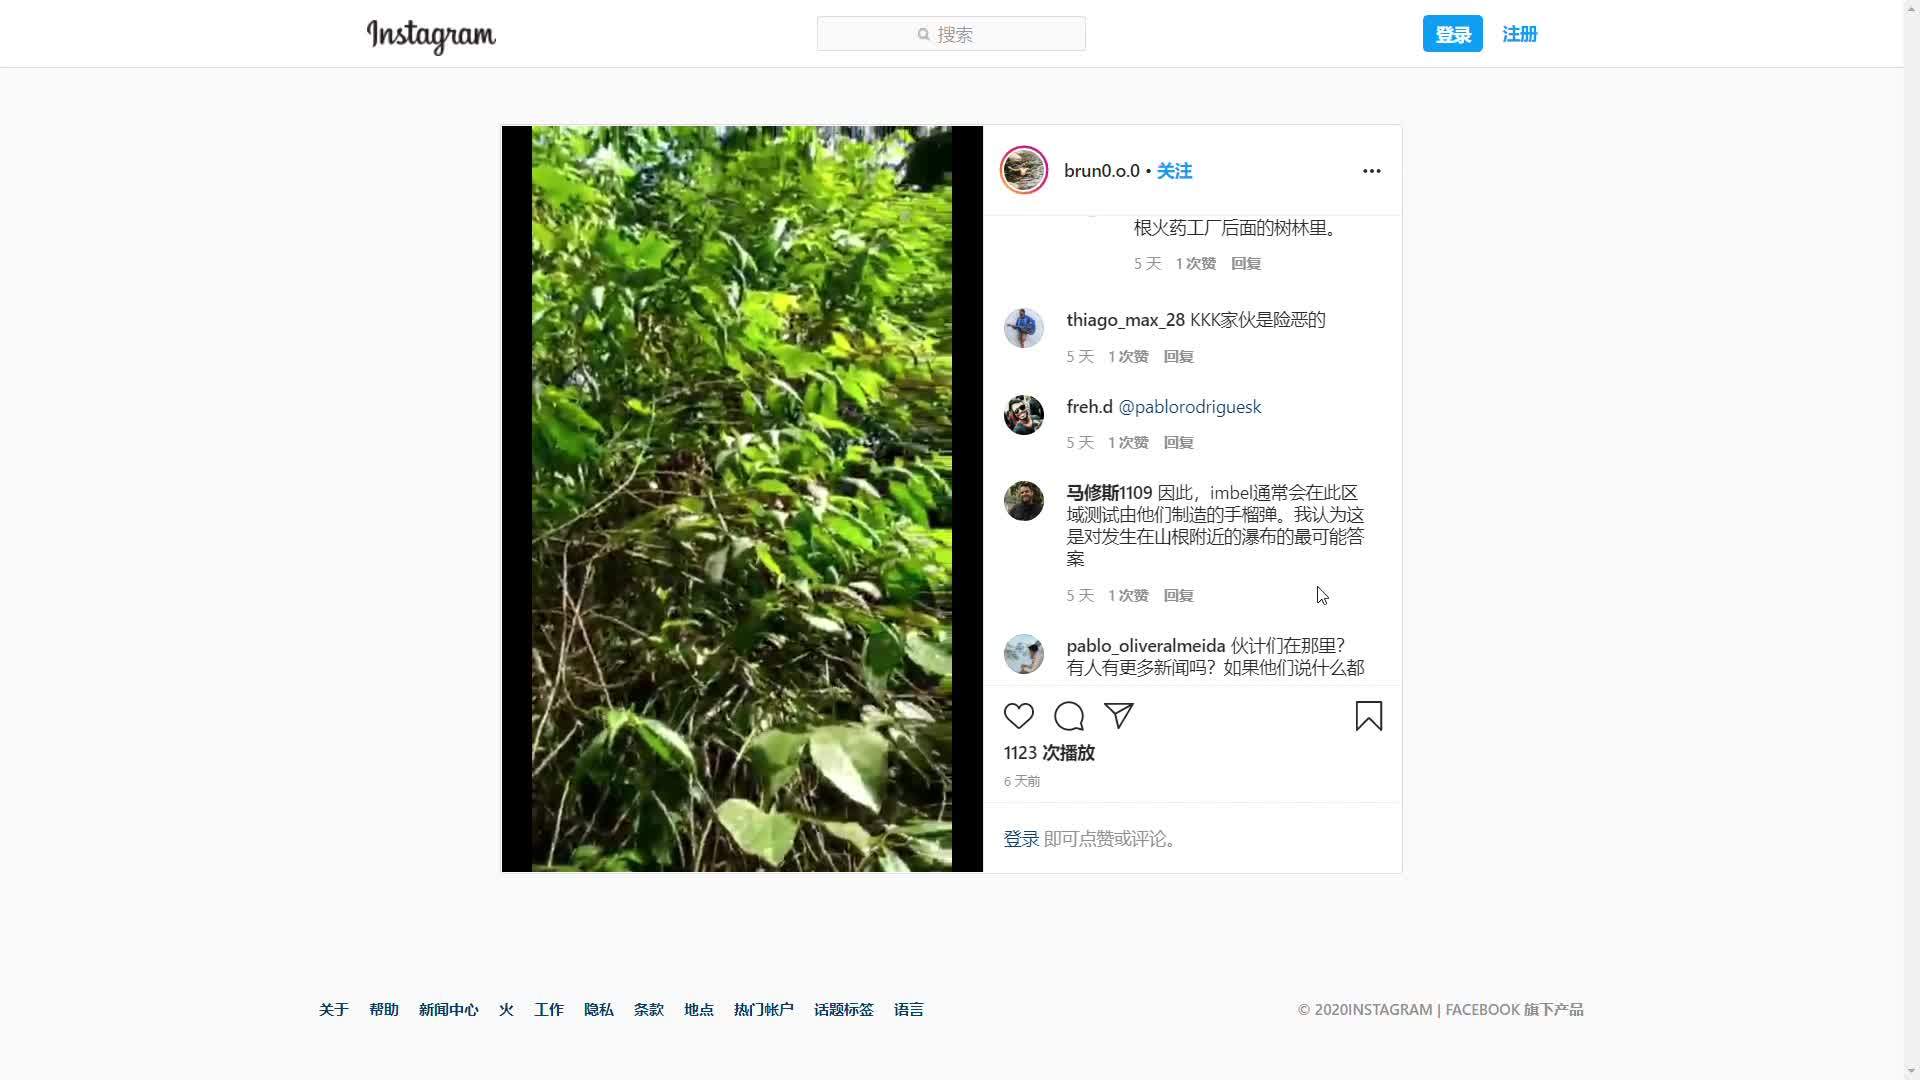Viewport: 1920px width, 1080px height.
Task: Open the three-dot more options menu
Action: click(x=1371, y=171)
